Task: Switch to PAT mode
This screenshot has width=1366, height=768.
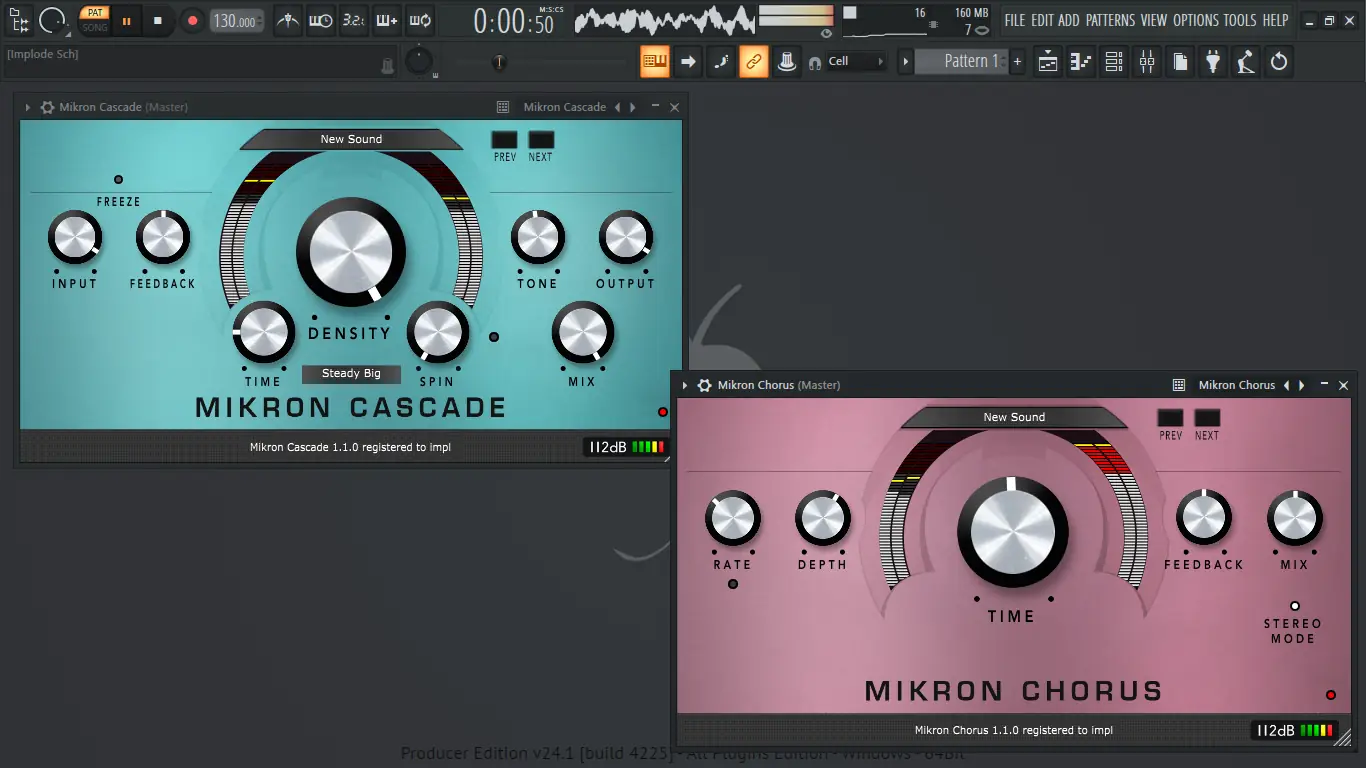Action: tap(94, 13)
